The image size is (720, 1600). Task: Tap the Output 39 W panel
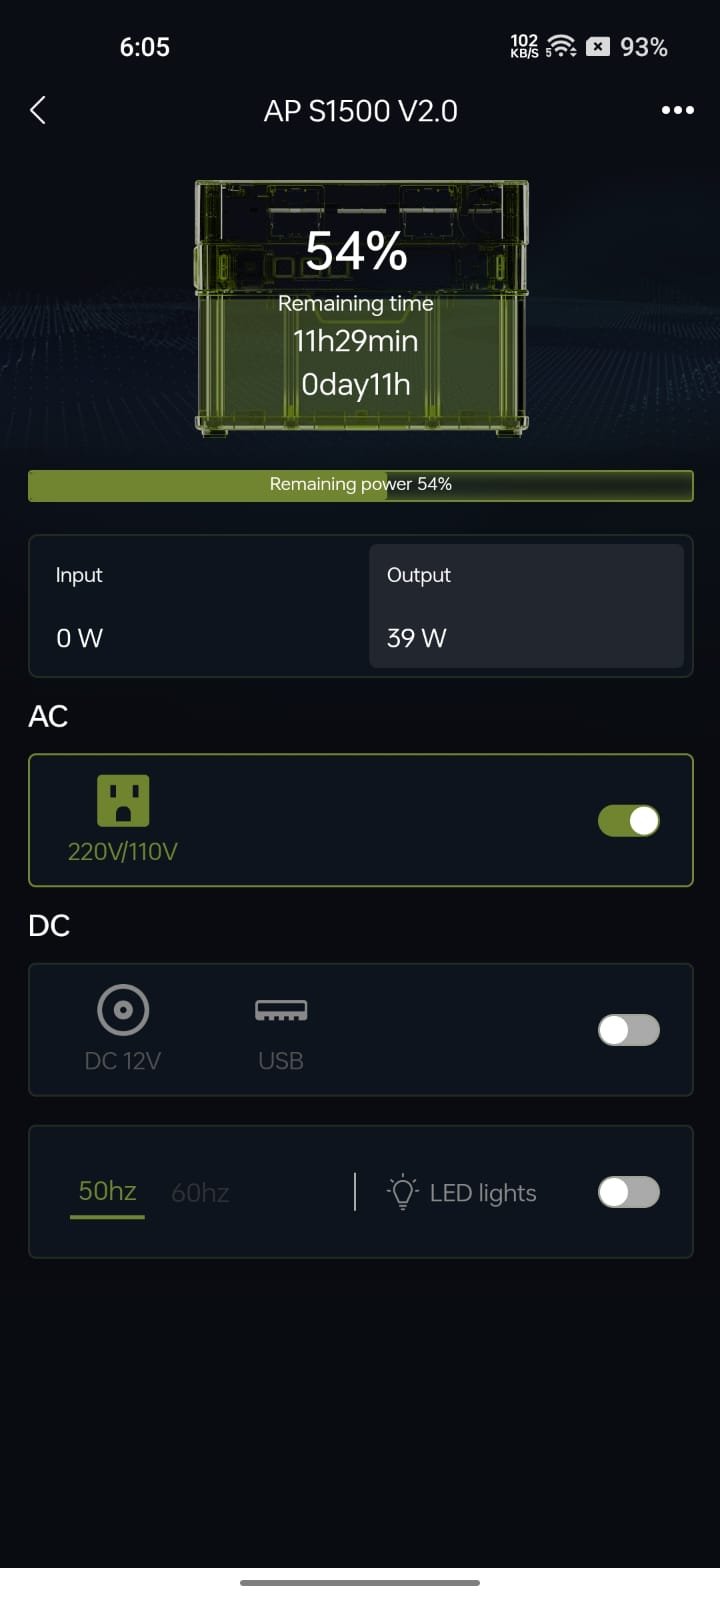tap(526, 606)
